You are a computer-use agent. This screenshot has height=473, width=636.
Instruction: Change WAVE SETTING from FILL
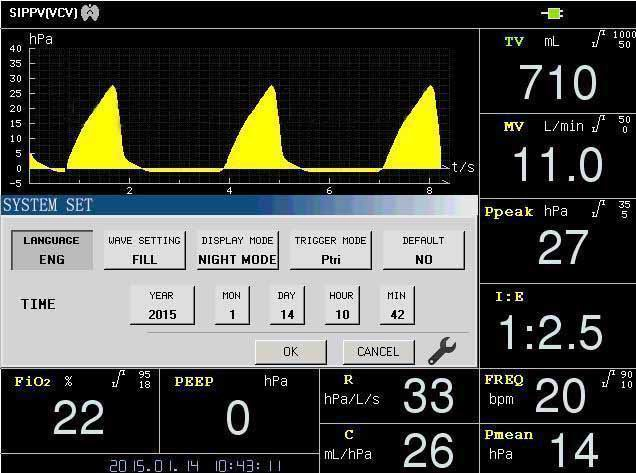pyautogui.click(x=145, y=250)
